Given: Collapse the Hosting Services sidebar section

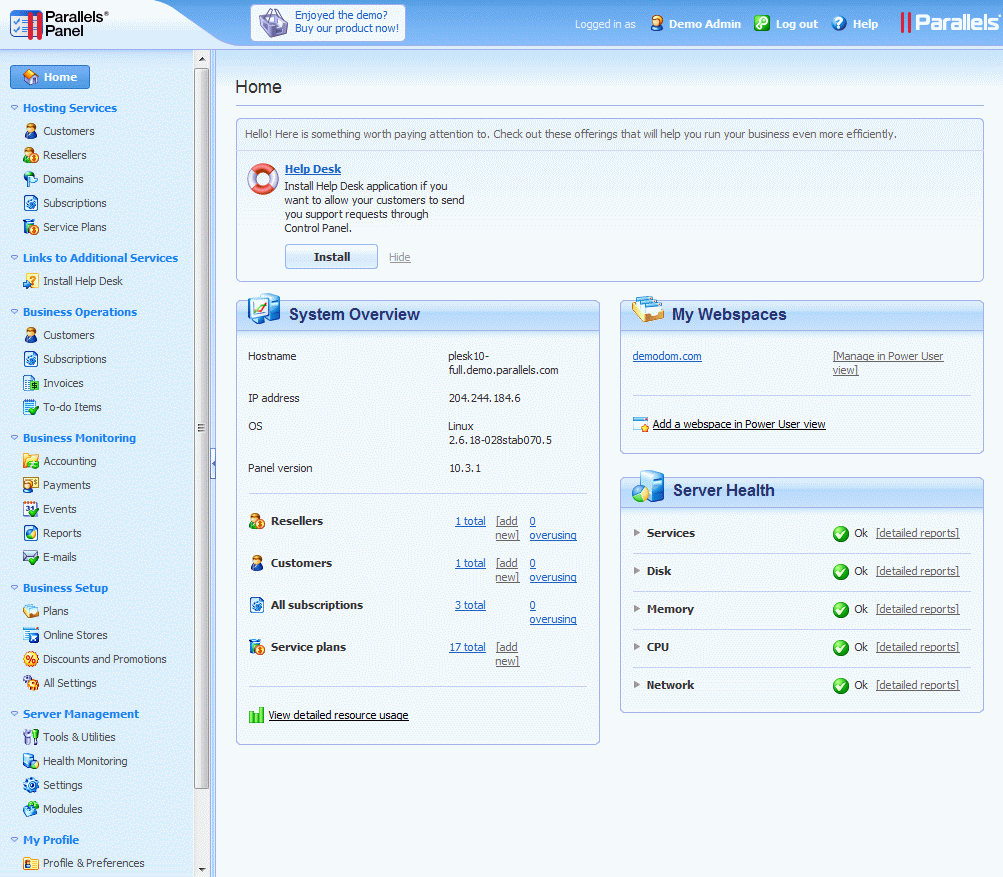Looking at the screenshot, I should pyautogui.click(x=15, y=108).
